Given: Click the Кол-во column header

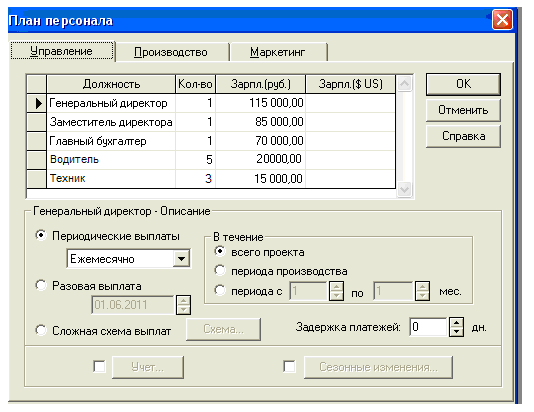Looking at the screenshot, I should point(195,84).
